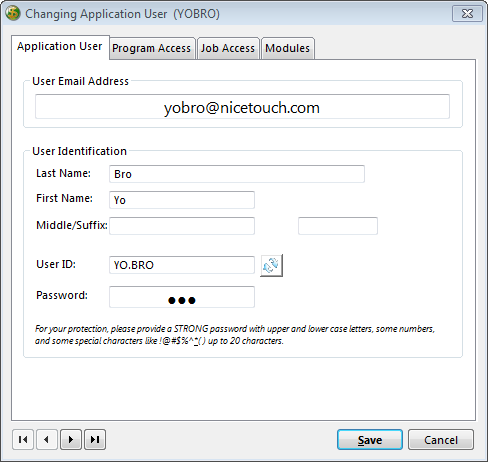488x462 pixels.
Task: Click into the First Name field
Action: click(x=182, y=200)
